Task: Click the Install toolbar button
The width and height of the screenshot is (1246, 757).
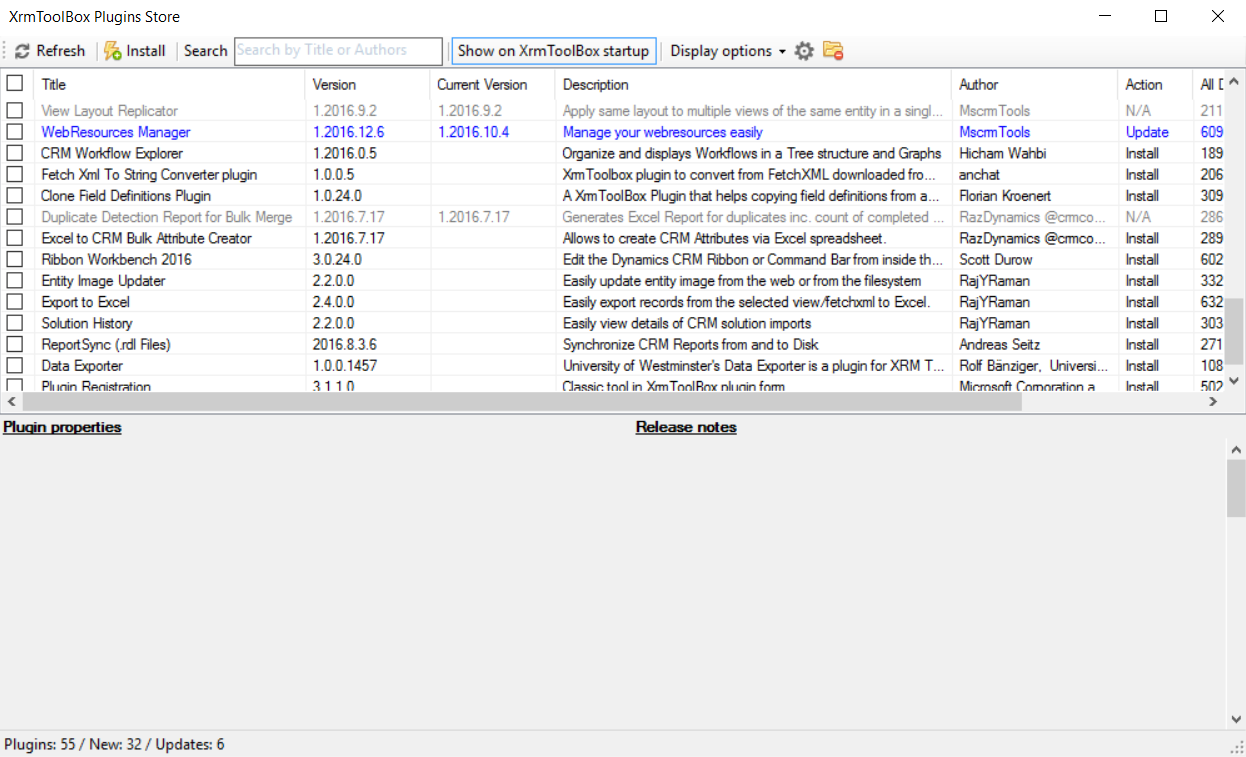Action: click(135, 51)
